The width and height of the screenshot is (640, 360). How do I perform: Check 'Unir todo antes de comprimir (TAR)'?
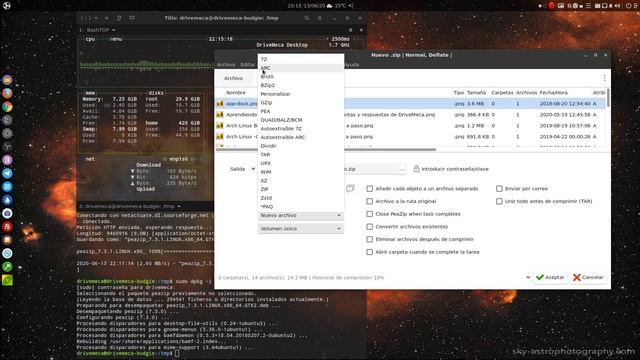tap(499, 201)
